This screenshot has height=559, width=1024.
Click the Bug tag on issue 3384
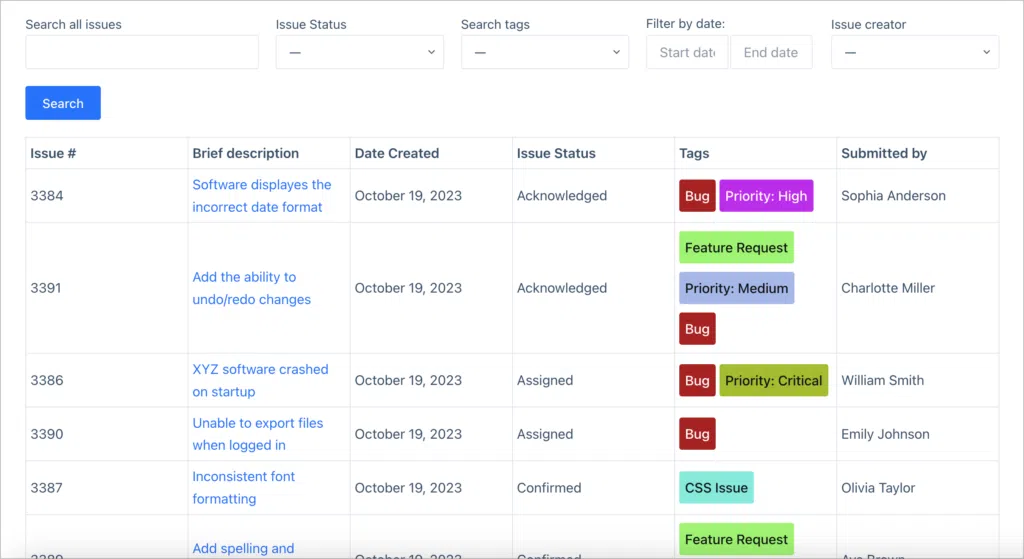point(697,196)
